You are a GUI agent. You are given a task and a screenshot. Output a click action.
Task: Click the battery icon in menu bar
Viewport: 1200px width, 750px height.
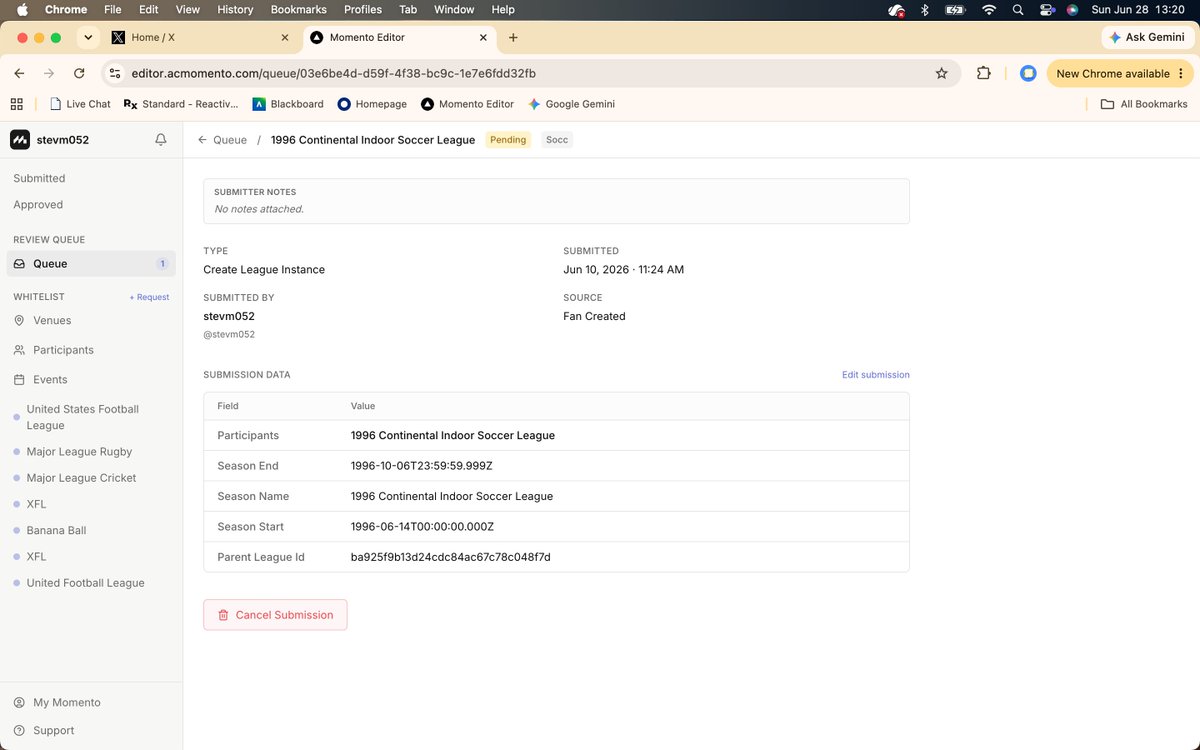click(x=956, y=10)
